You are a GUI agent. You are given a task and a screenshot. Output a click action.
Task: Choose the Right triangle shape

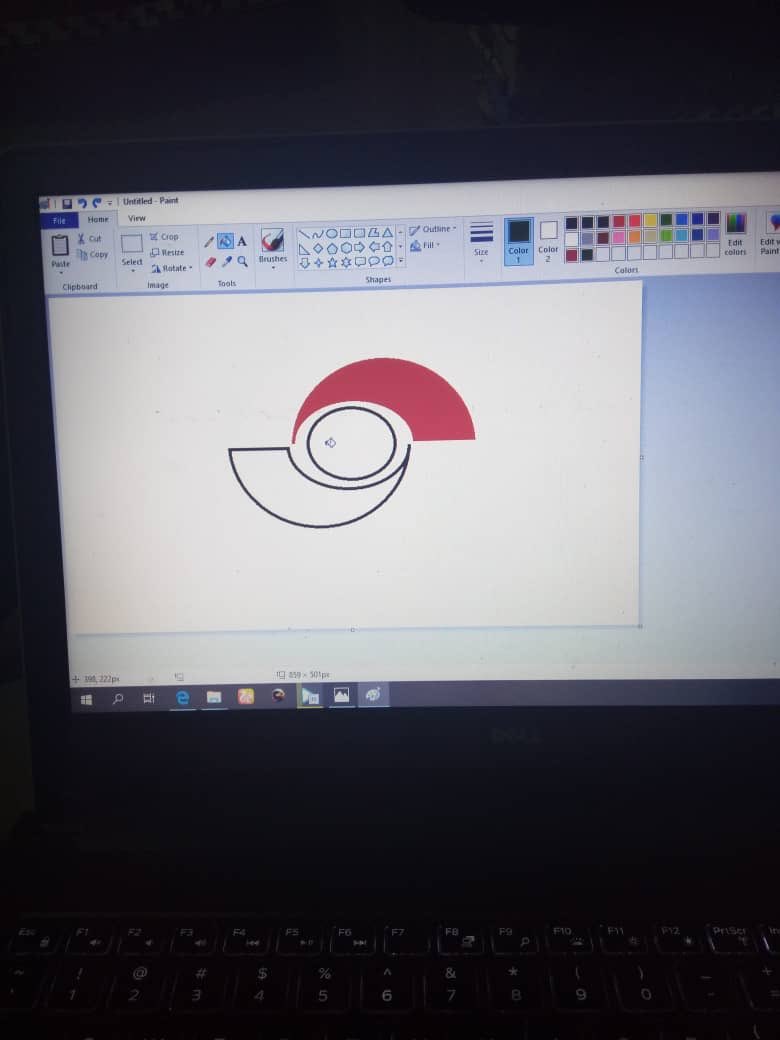(304, 249)
